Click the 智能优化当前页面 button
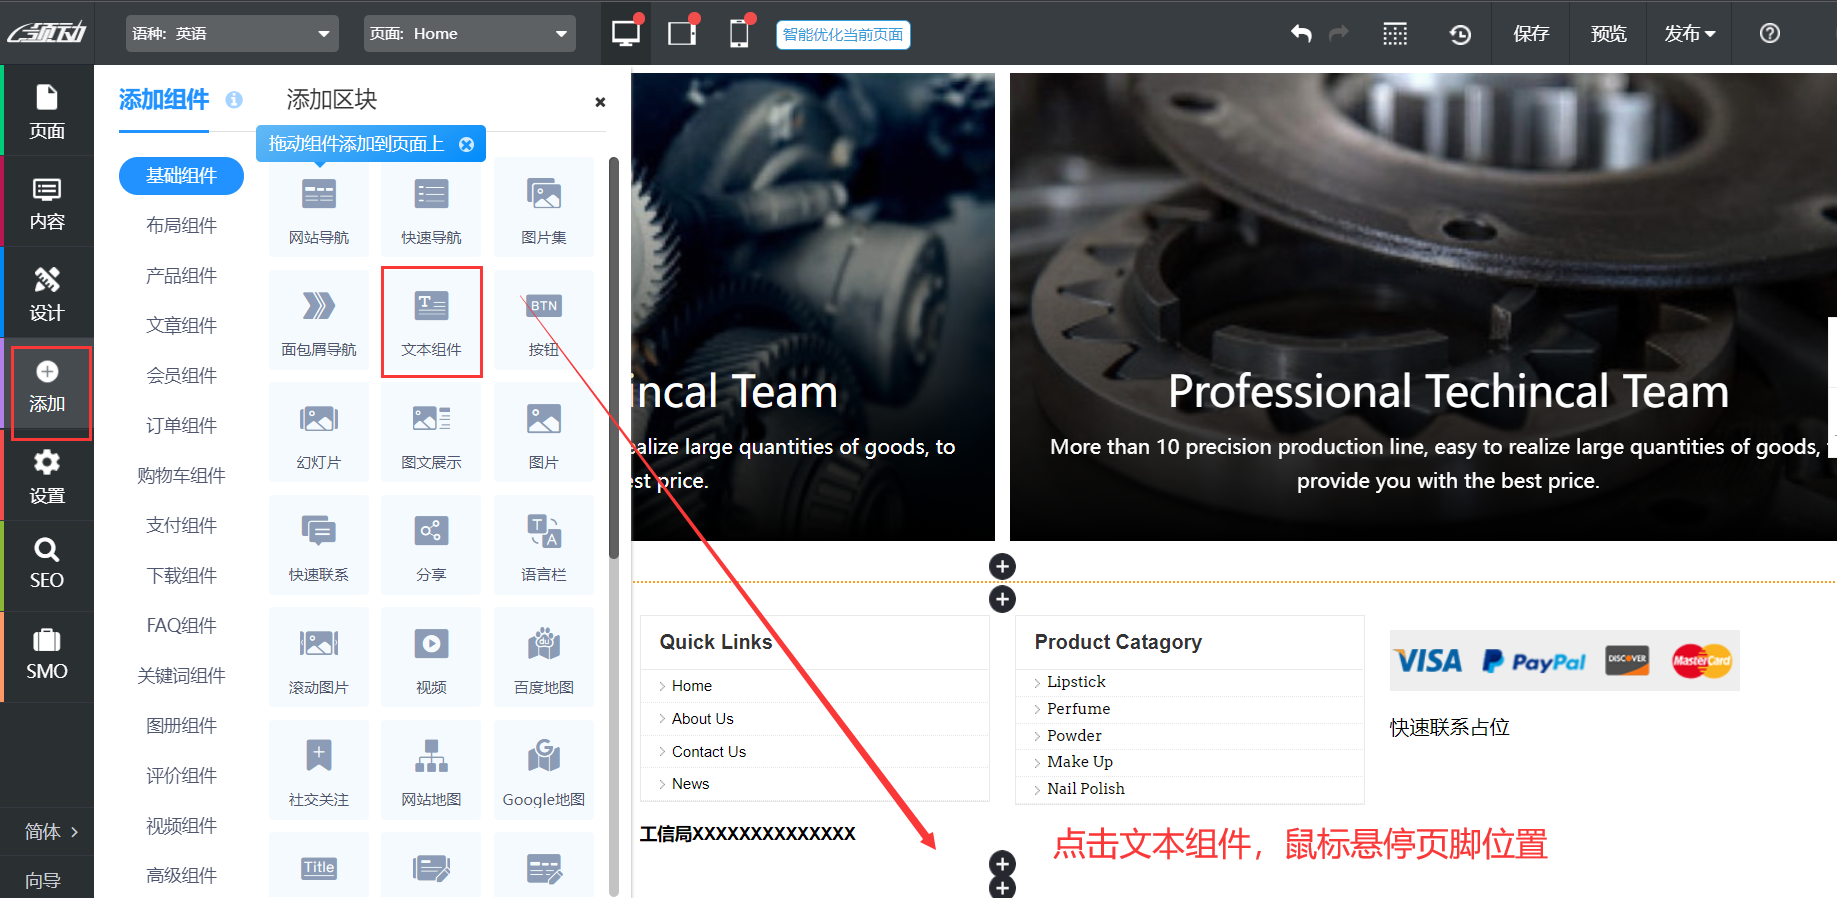Viewport: 1837px width, 898px height. click(x=842, y=35)
